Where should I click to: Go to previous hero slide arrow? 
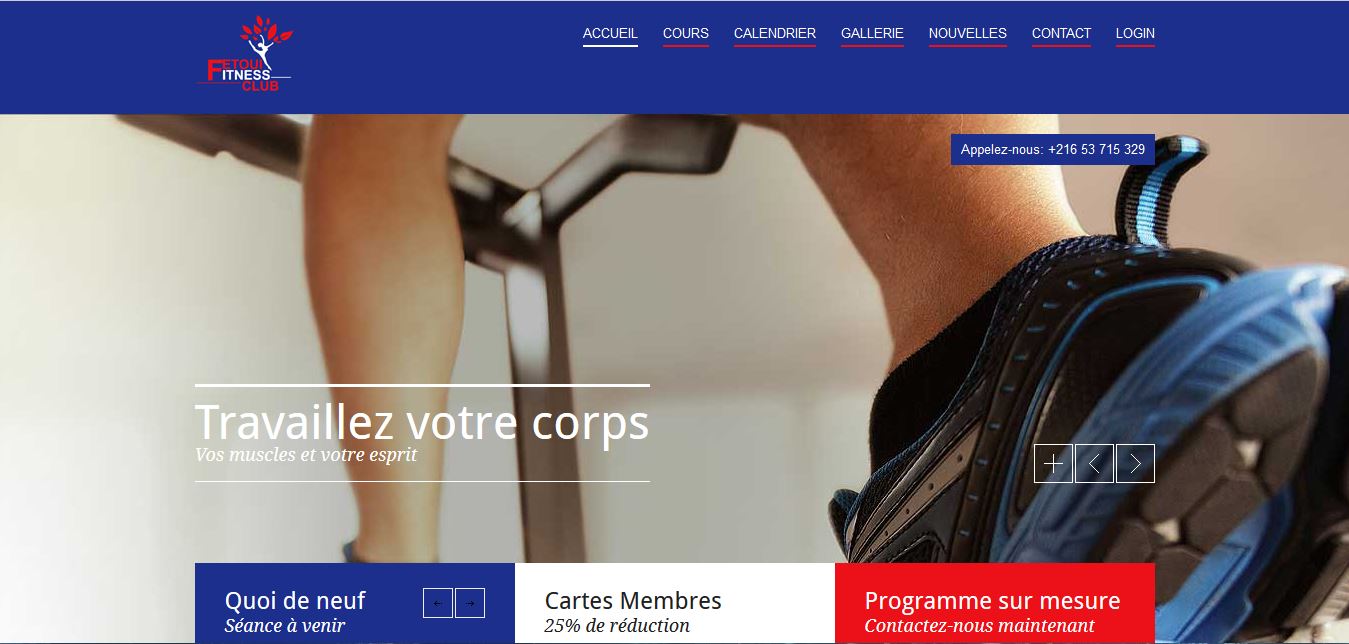point(1094,463)
